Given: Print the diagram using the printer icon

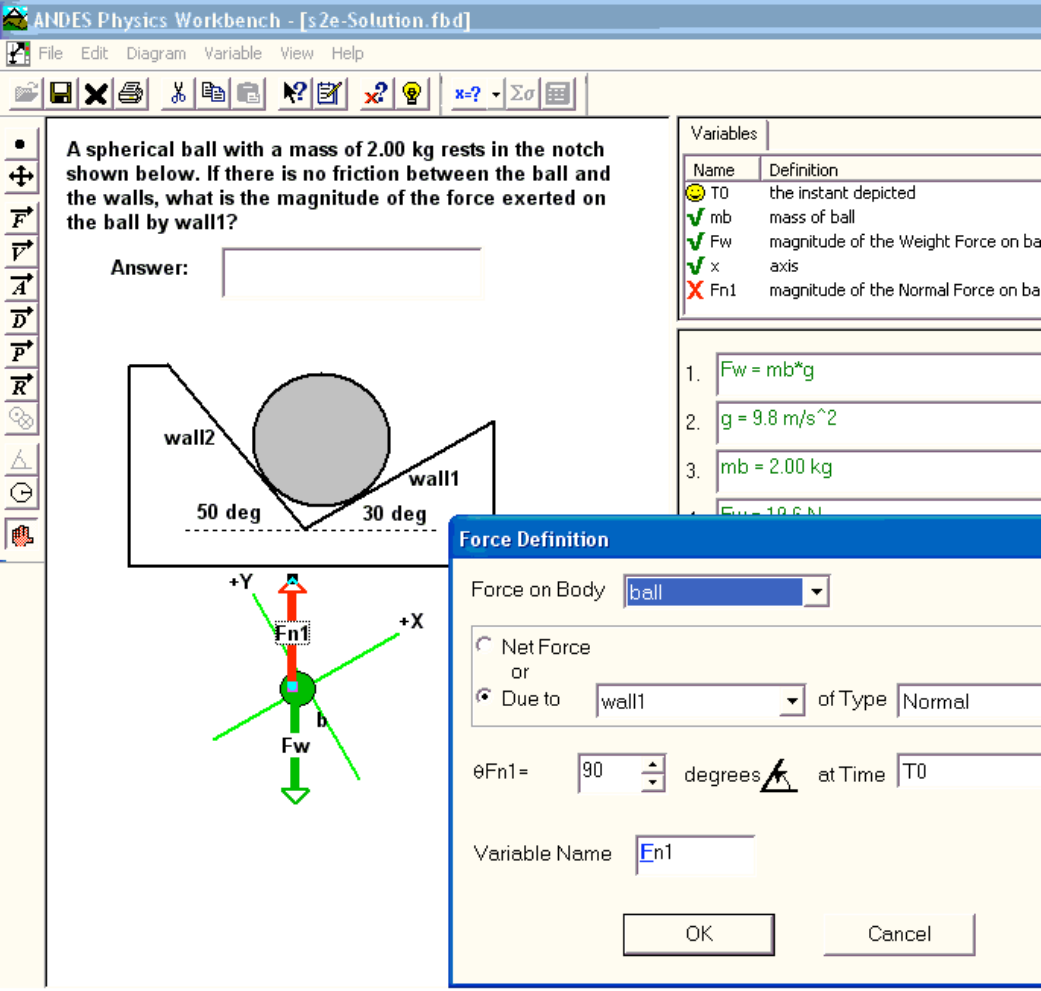Looking at the screenshot, I should coord(131,93).
